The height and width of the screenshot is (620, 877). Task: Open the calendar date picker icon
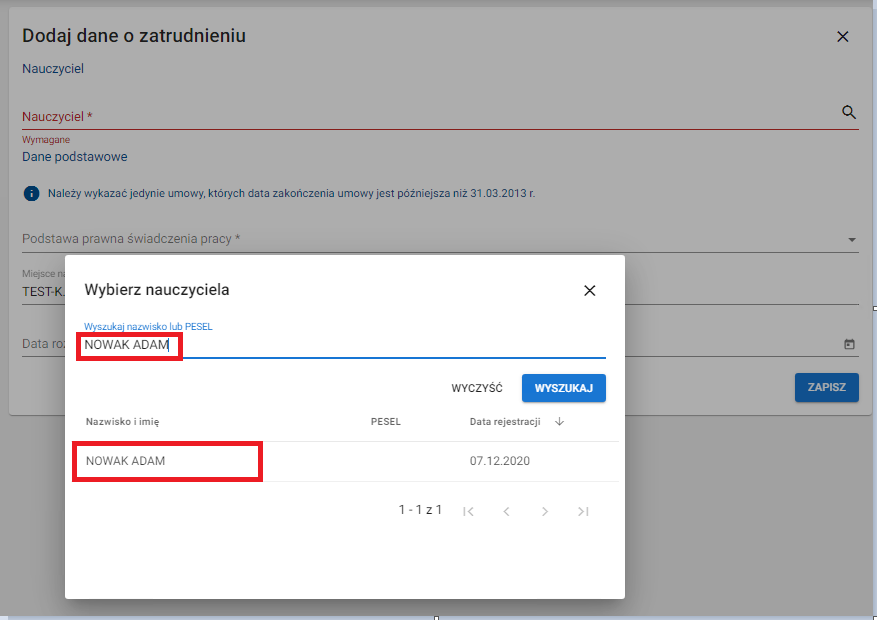849,344
